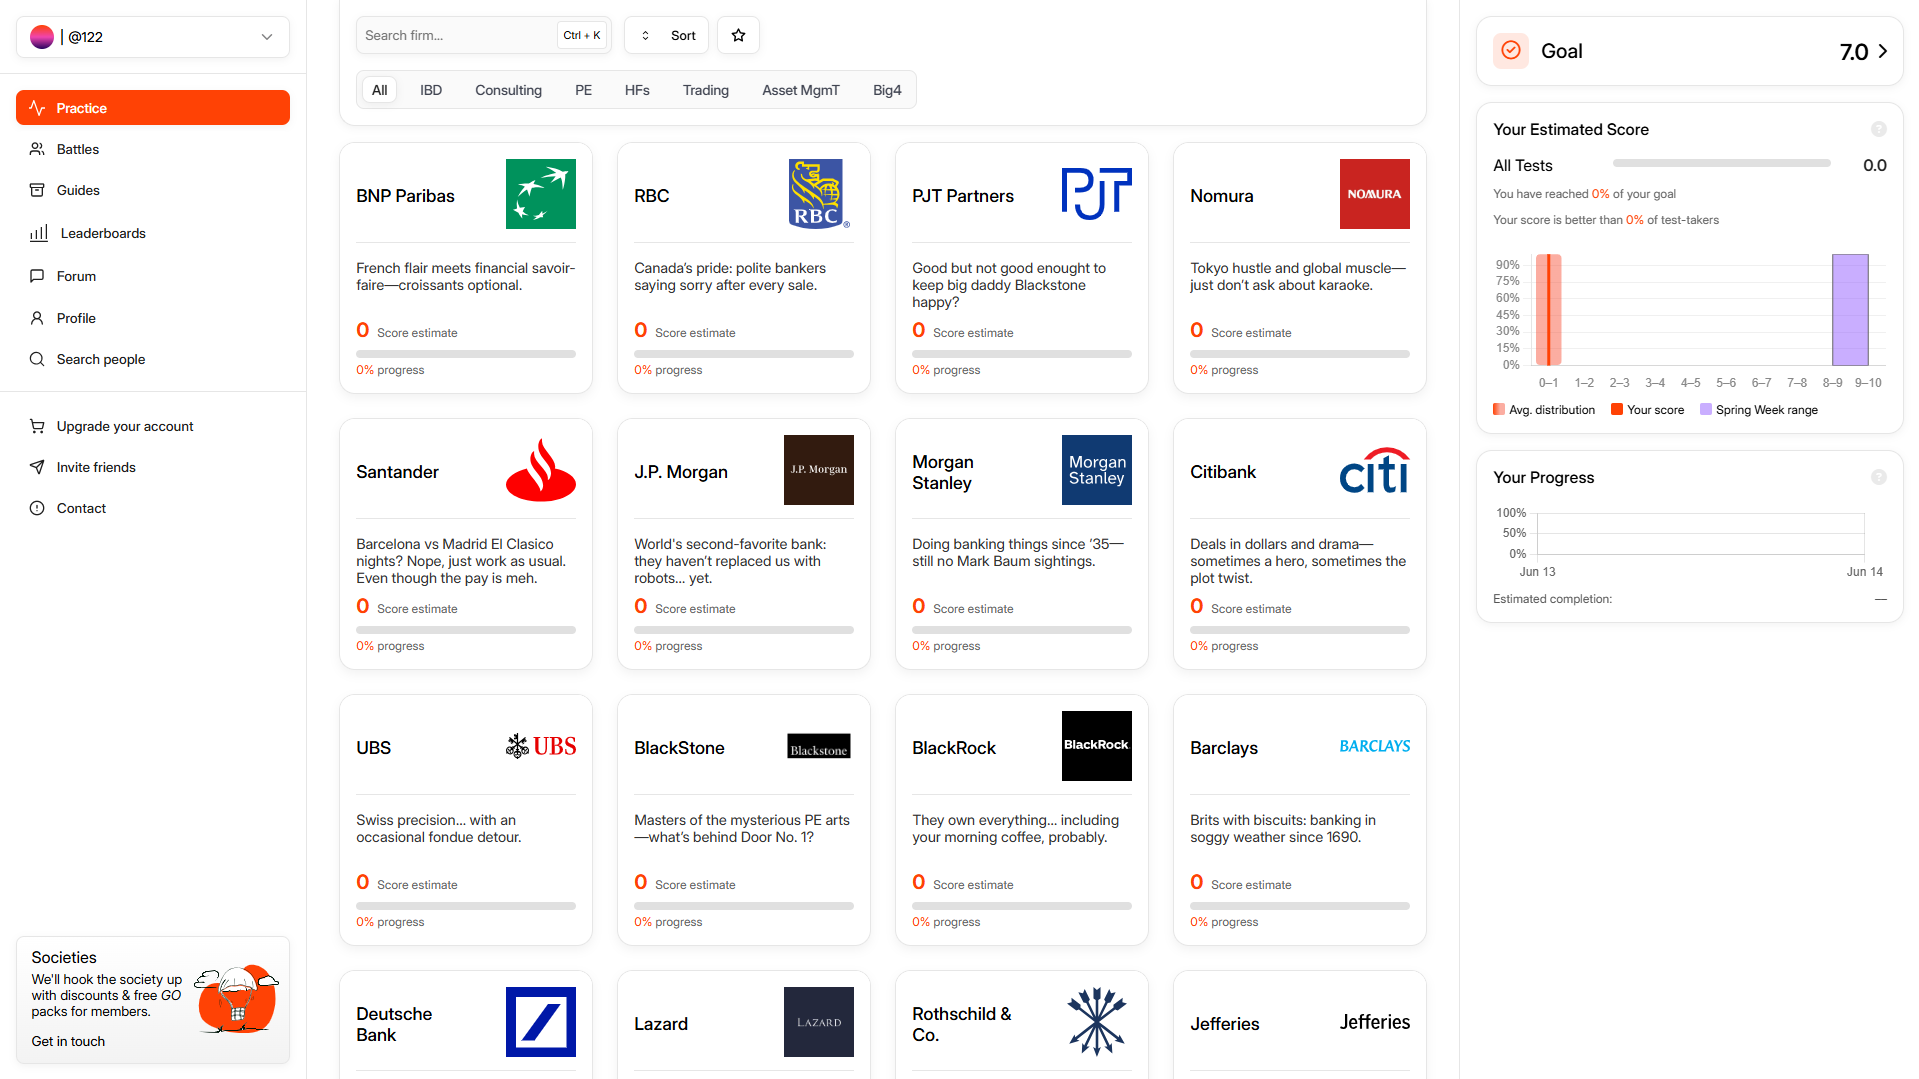Click the Citibank progress bar
The image size is (1919, 1079).
[x=1300, y=630]
